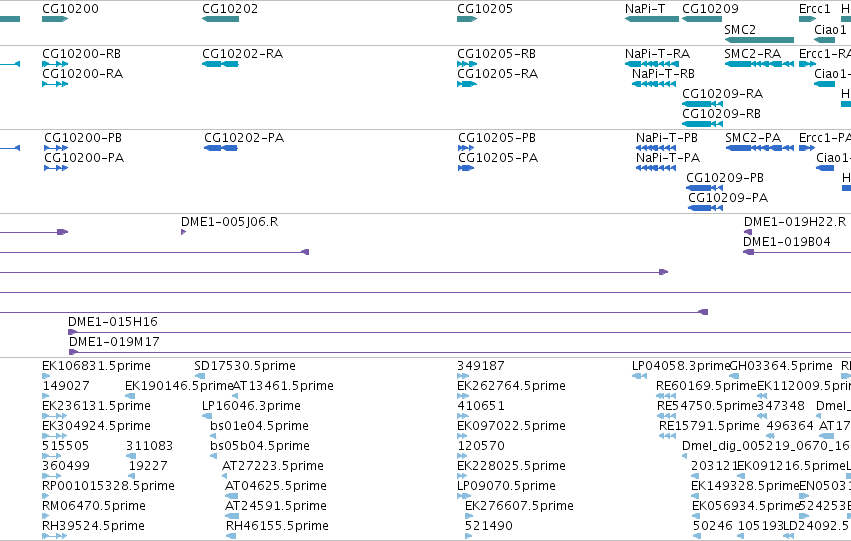Image resolution: width=851 pixels, height=541 pixels.
Task: Select the CG10209-RA transcript label
Action: (x=722, y=94)
